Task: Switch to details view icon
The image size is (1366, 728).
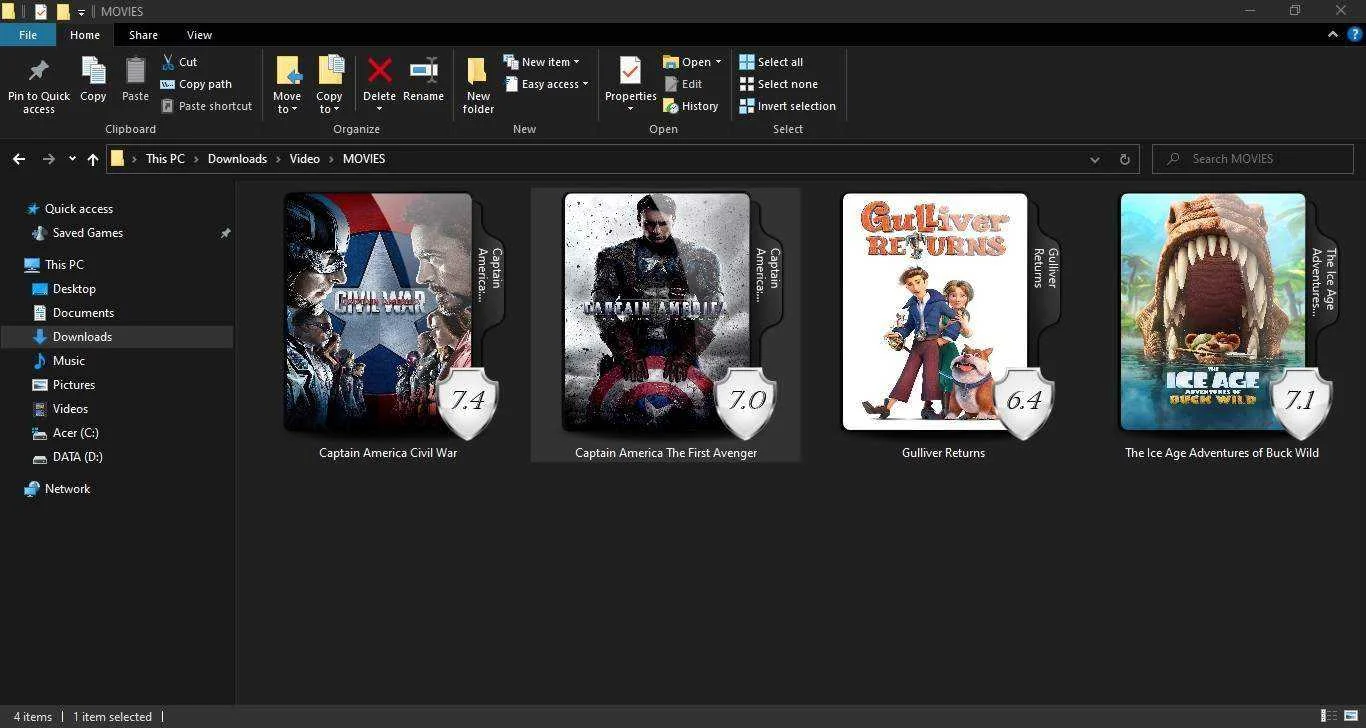Action: coord(1329,716)
